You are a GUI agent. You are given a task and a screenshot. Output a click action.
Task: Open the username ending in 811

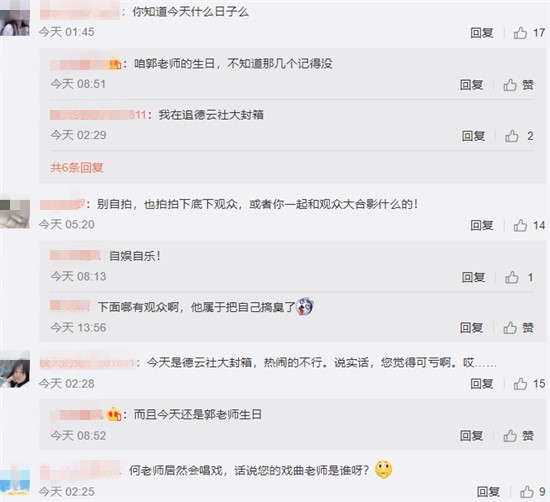[98, 115]
